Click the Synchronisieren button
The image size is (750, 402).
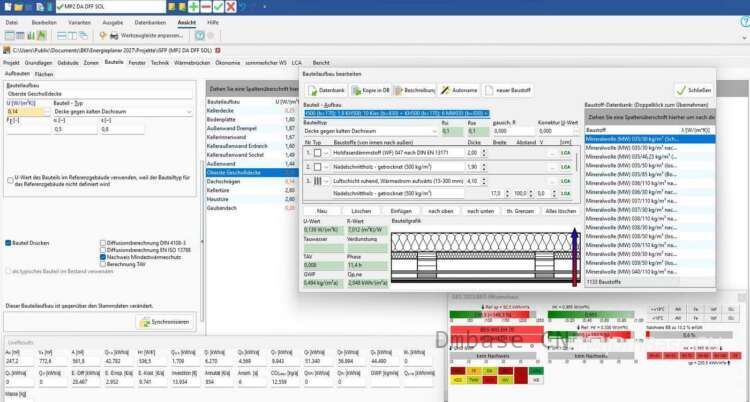pyautogui.click(x=165, y=322)
